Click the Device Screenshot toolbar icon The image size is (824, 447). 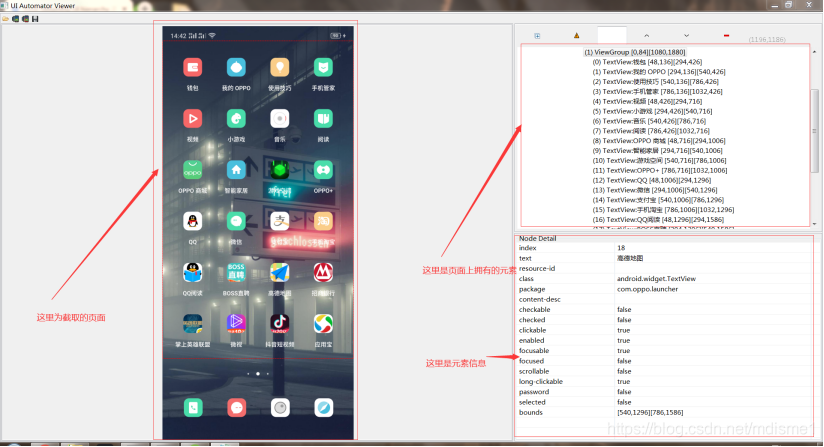[15, 19]
